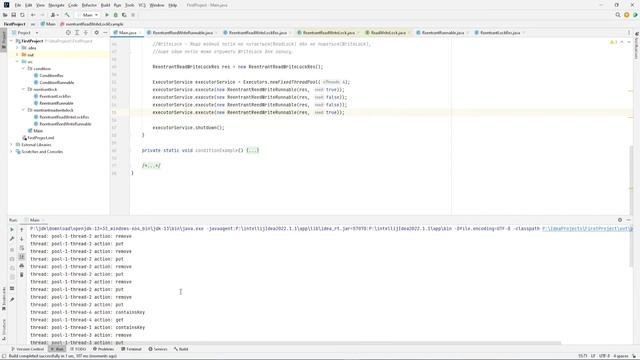Click the Save All toolbar icon

click(13, 15)
